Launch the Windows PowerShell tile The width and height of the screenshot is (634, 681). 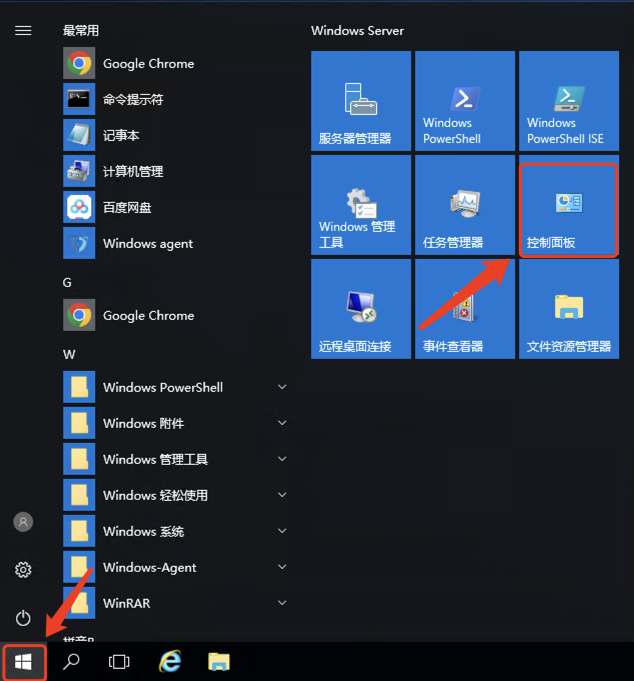465,101
